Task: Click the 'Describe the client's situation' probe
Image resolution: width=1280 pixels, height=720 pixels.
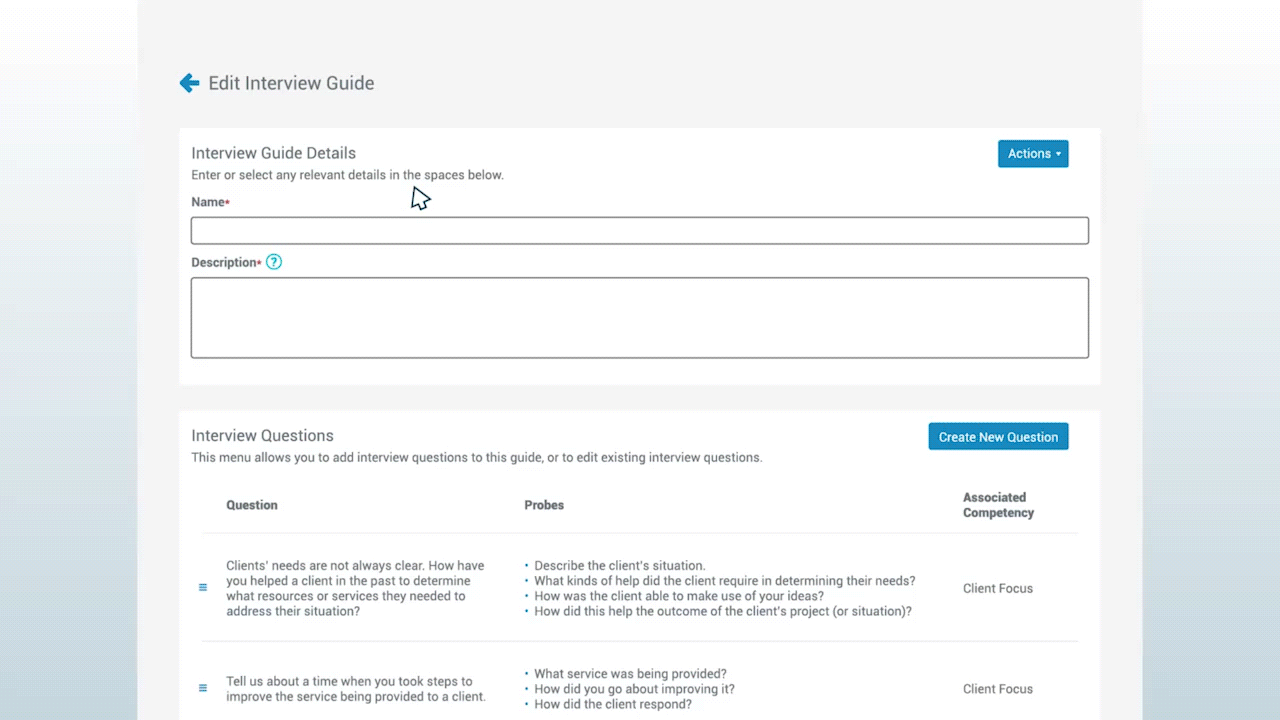Action: pos(619,566)
